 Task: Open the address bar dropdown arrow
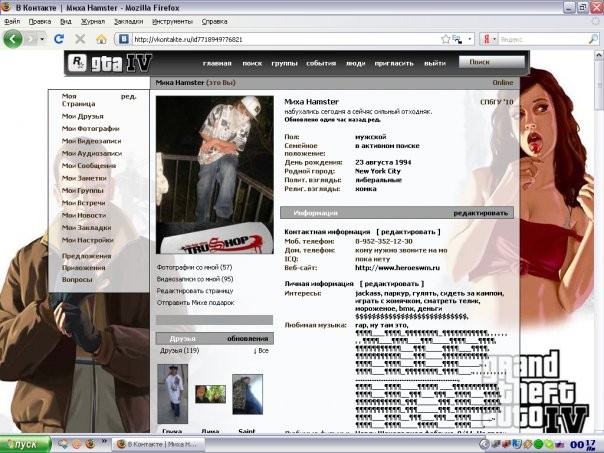(469, 39)
